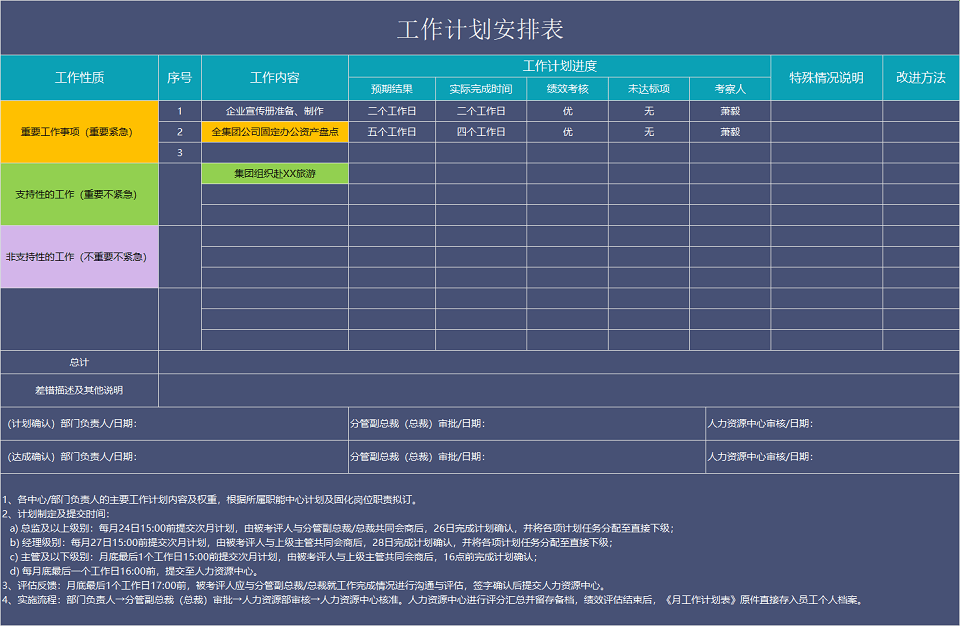The height and width of the screenshot is (626, 960).
Task: Click the 差错描述及其他说明 label cell
Action: (79, 390)
